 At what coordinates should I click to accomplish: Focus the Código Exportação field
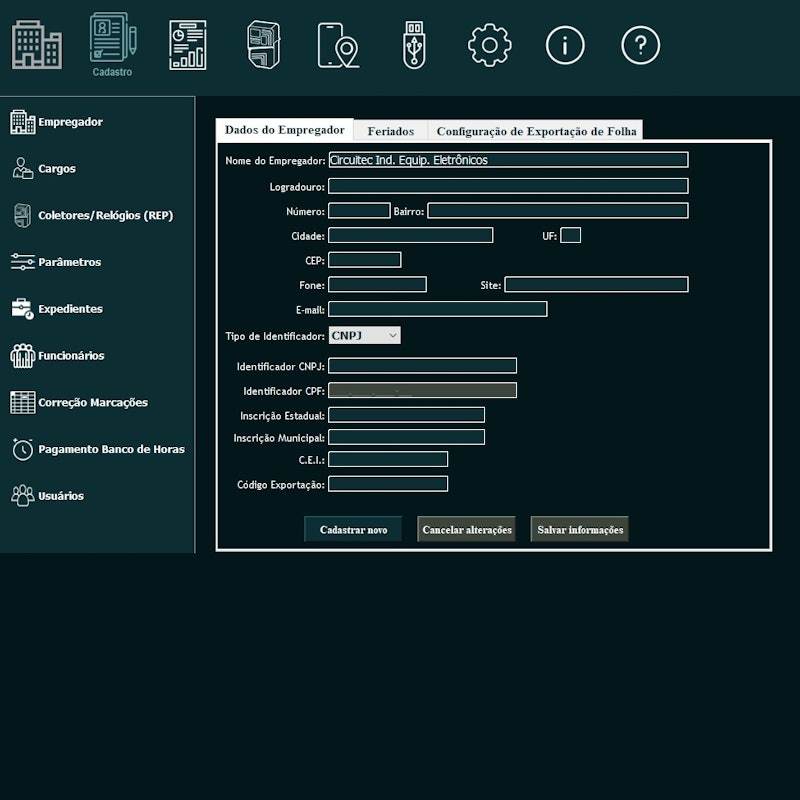[388, 484]
